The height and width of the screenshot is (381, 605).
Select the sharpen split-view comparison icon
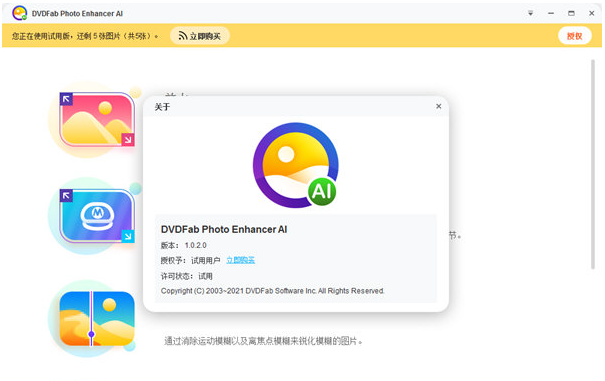[x=97, y=318]
